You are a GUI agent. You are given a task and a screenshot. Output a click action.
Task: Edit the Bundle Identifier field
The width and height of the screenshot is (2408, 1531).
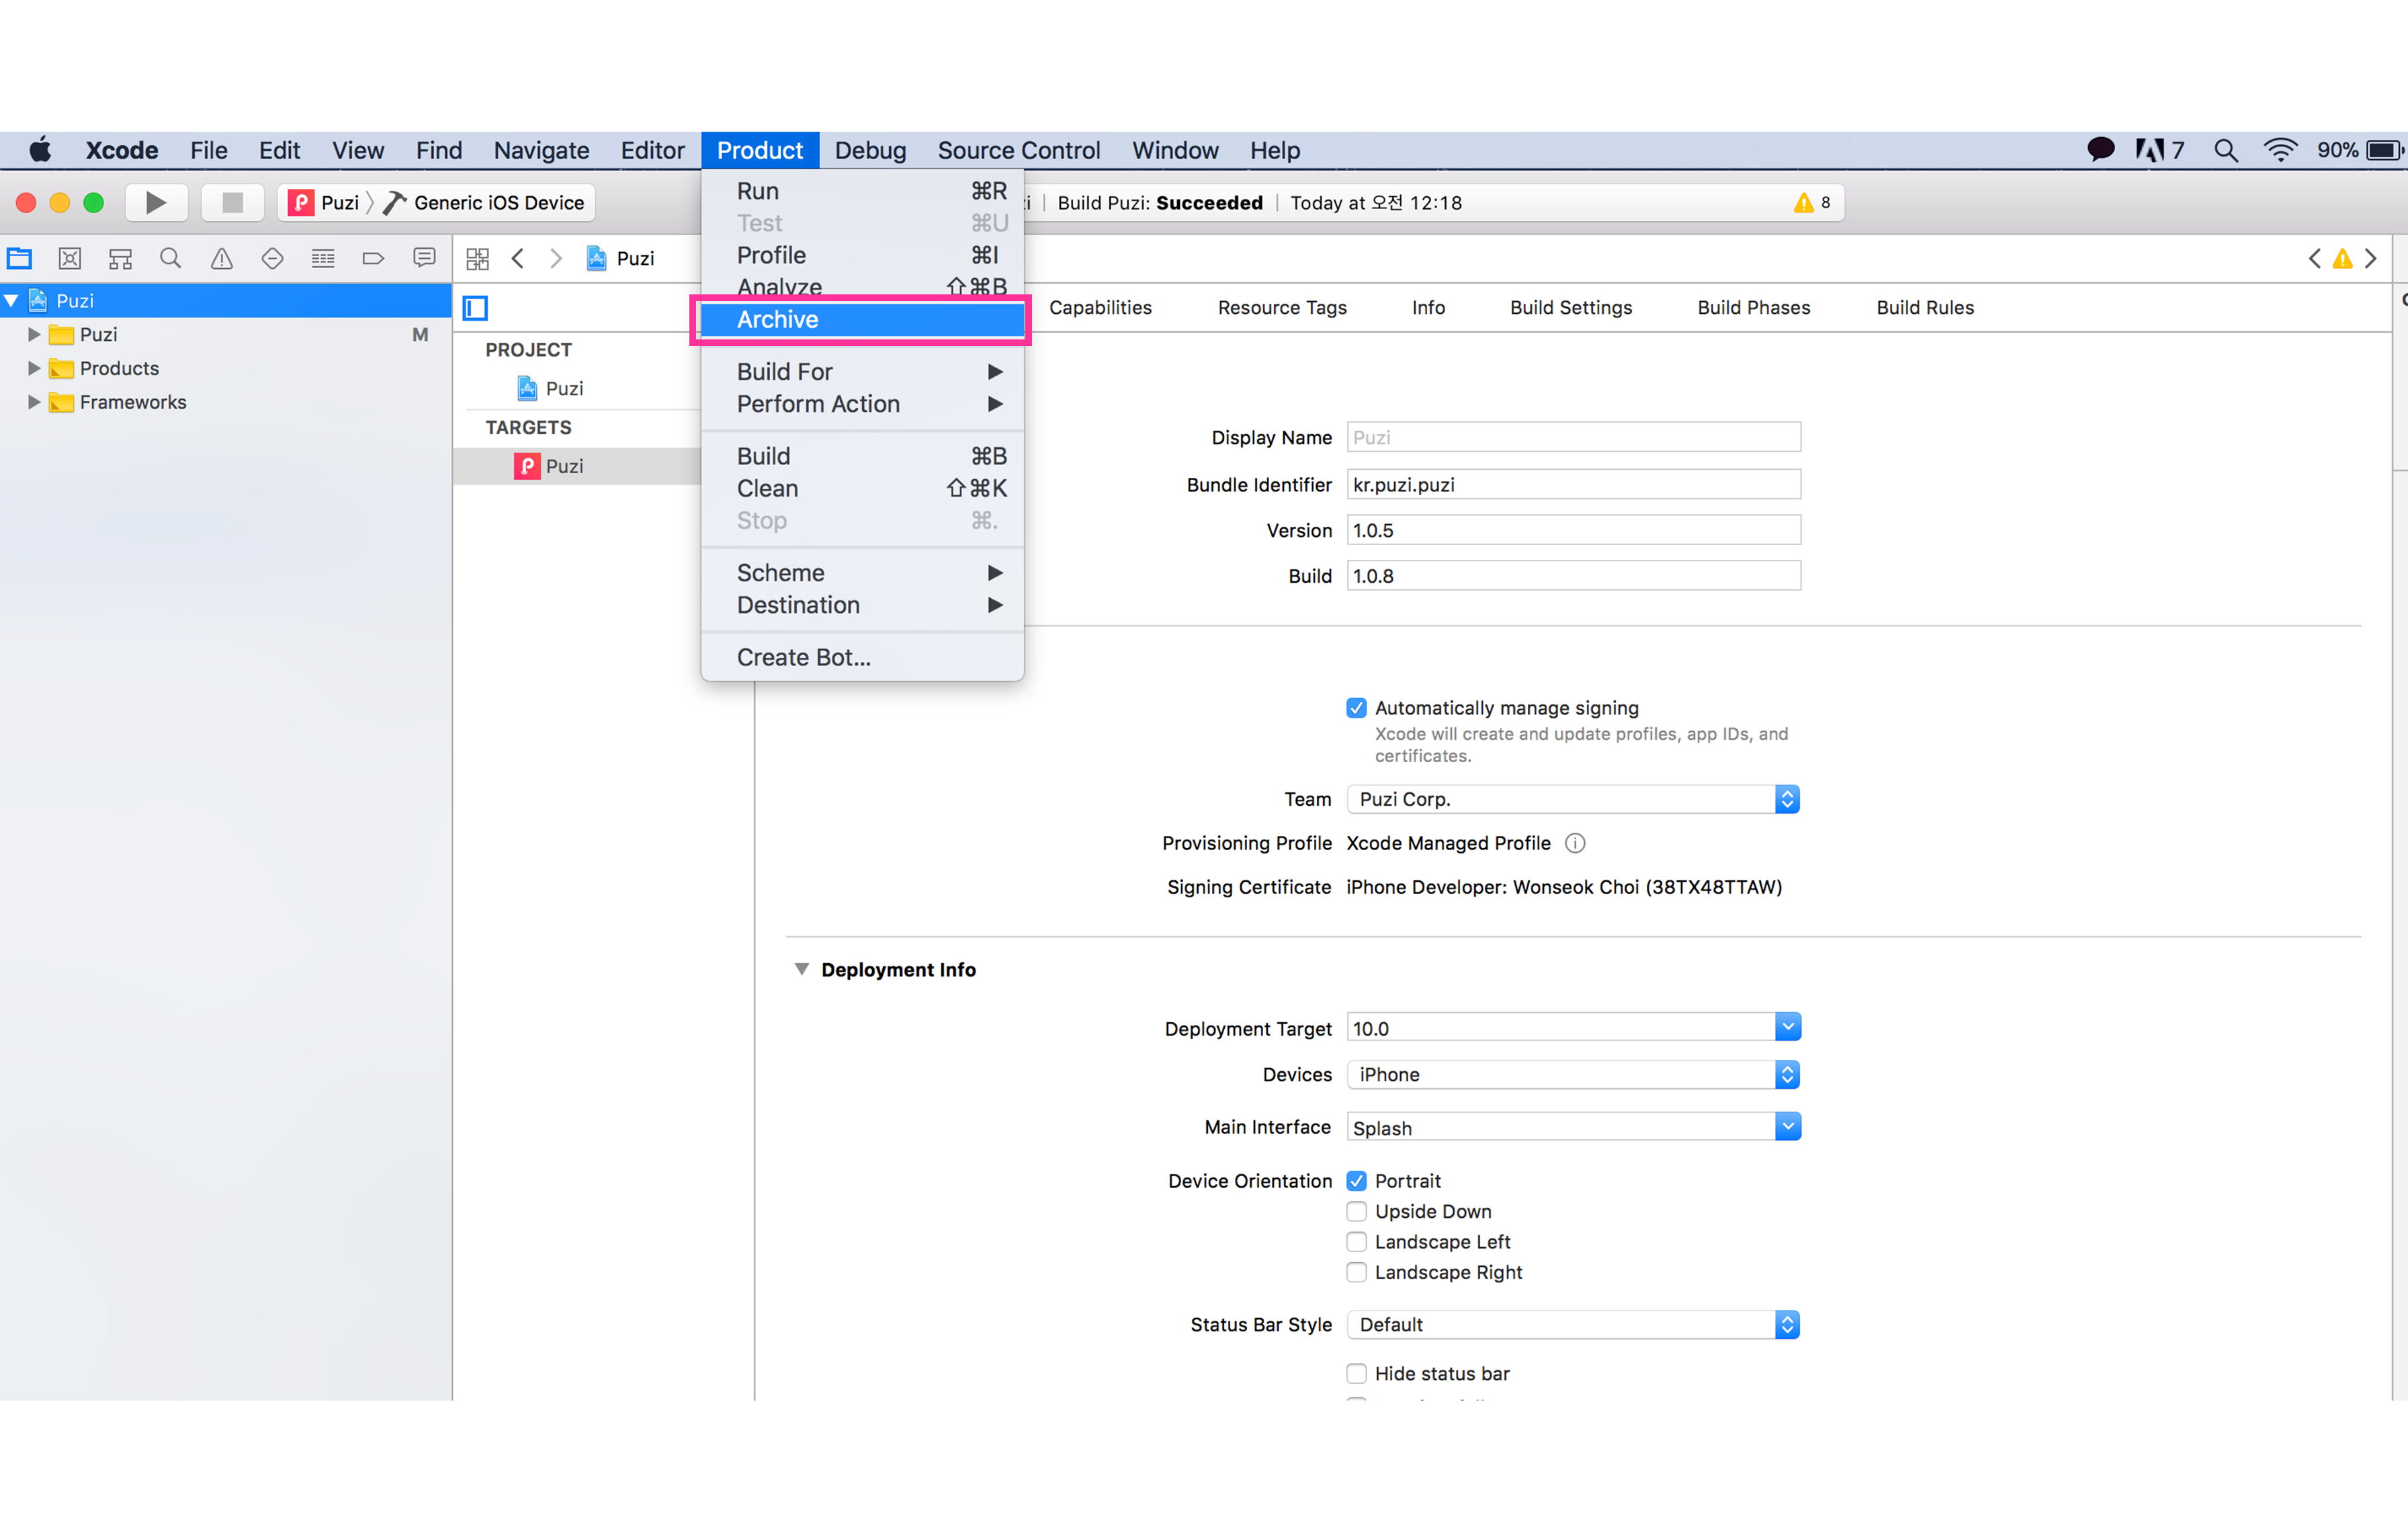[x=1574, y=484]
